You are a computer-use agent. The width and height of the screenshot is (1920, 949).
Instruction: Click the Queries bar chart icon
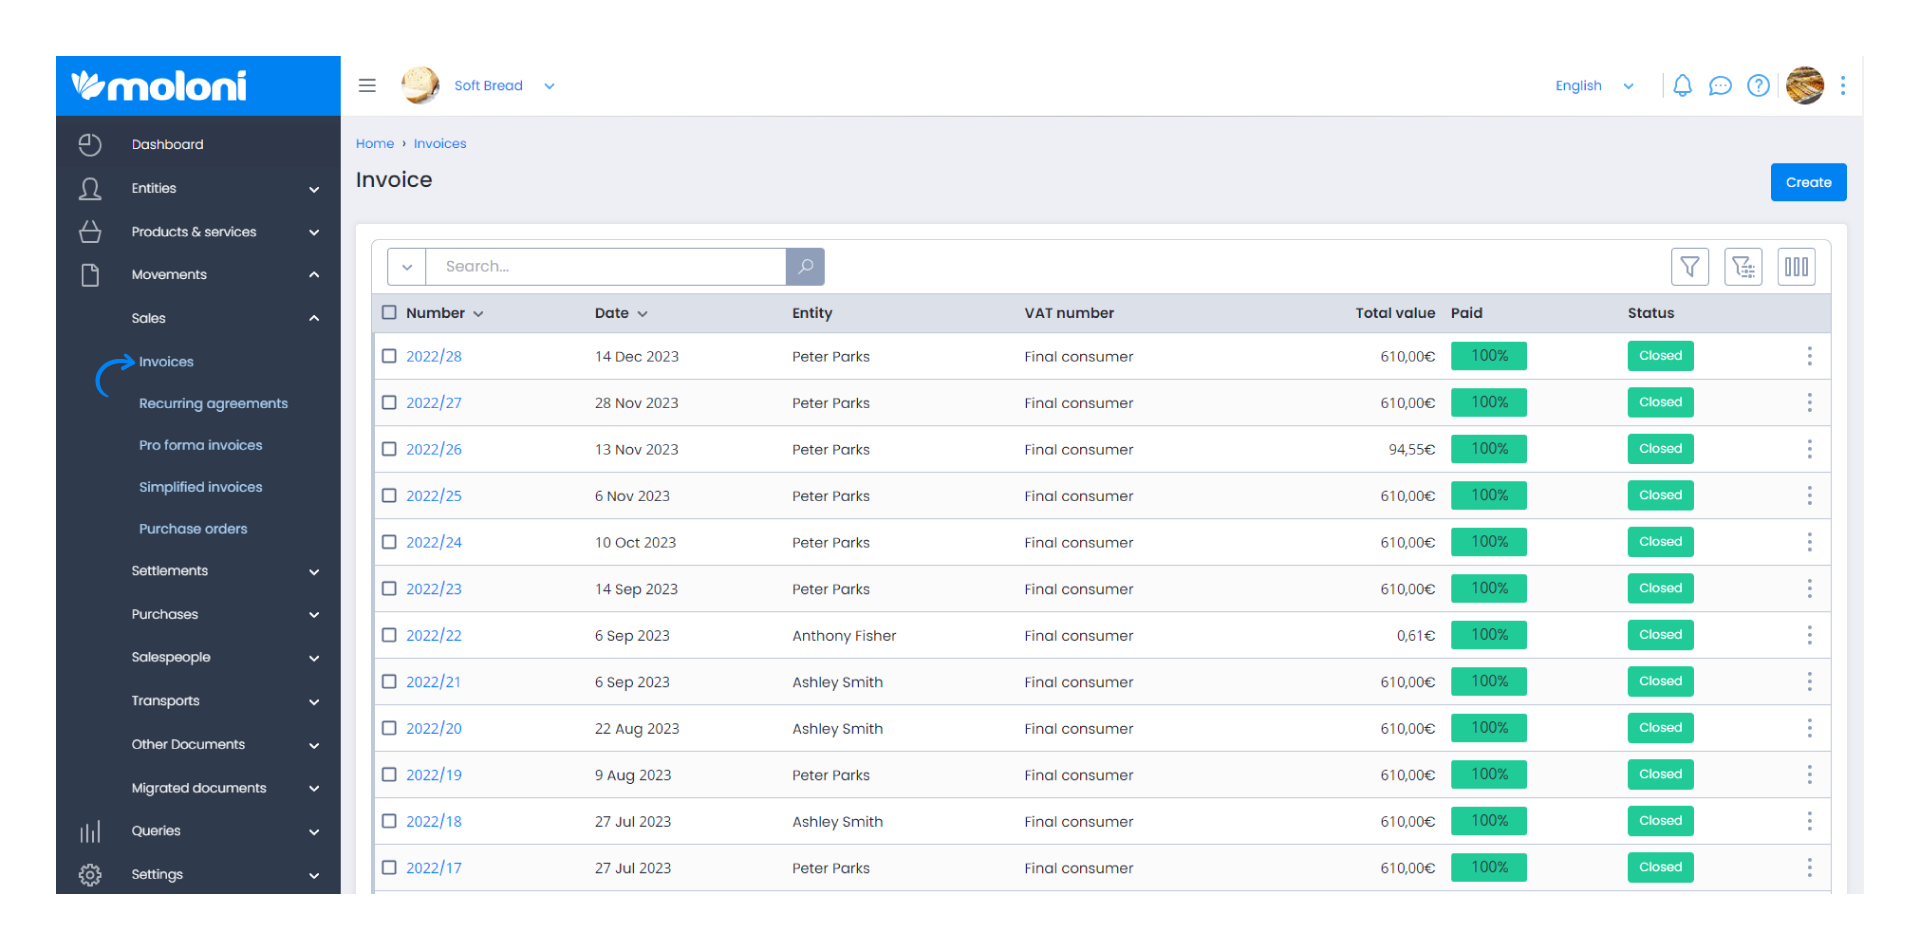tap(90, 832)
